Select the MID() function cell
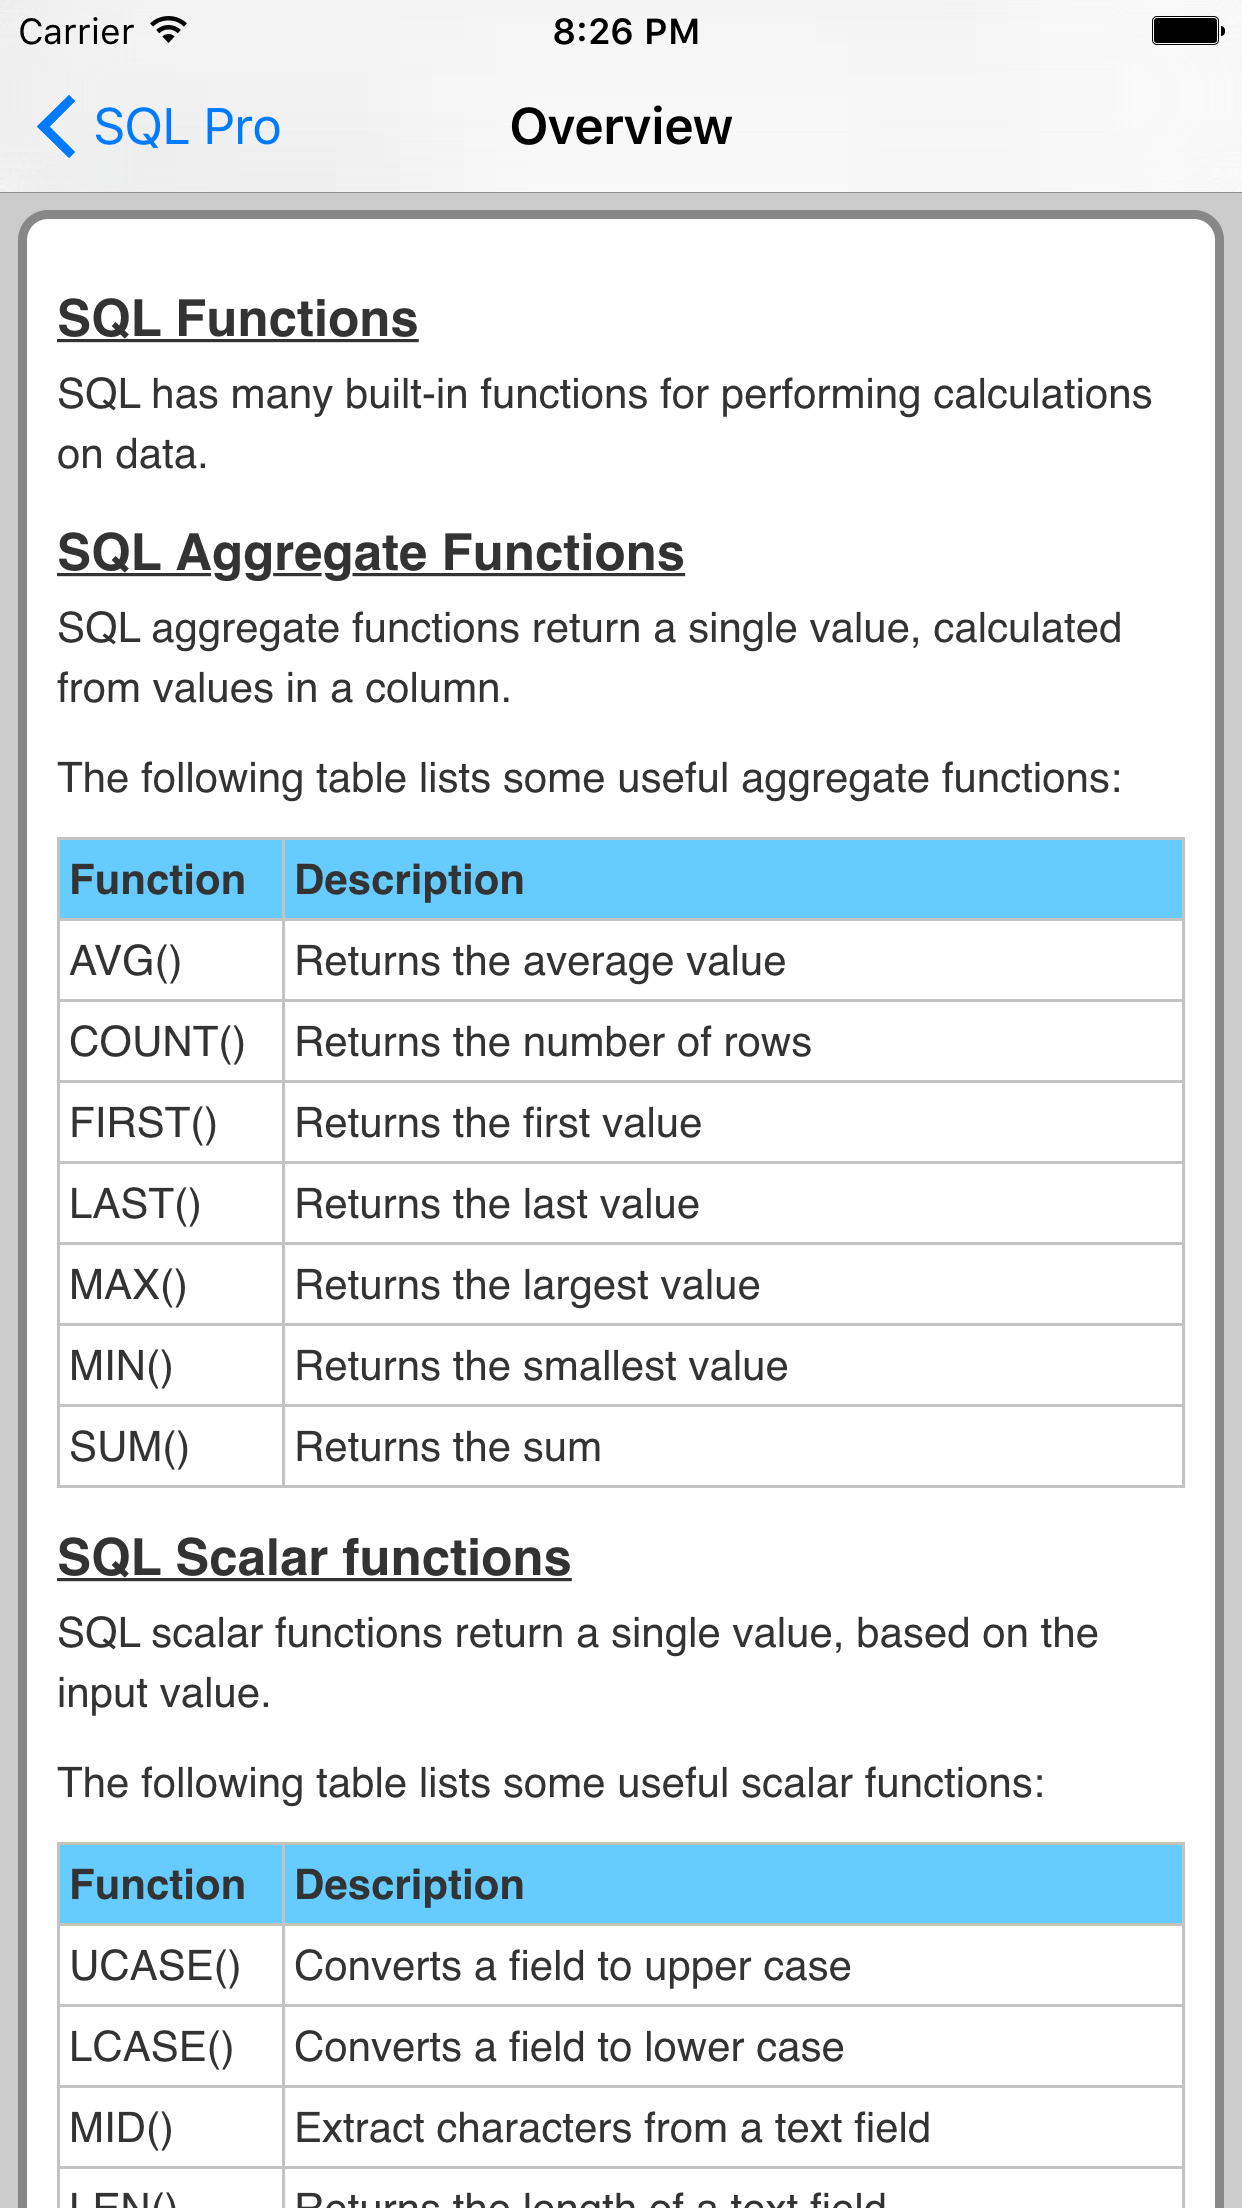Screen dimensions: 1242x2208 121,2128
